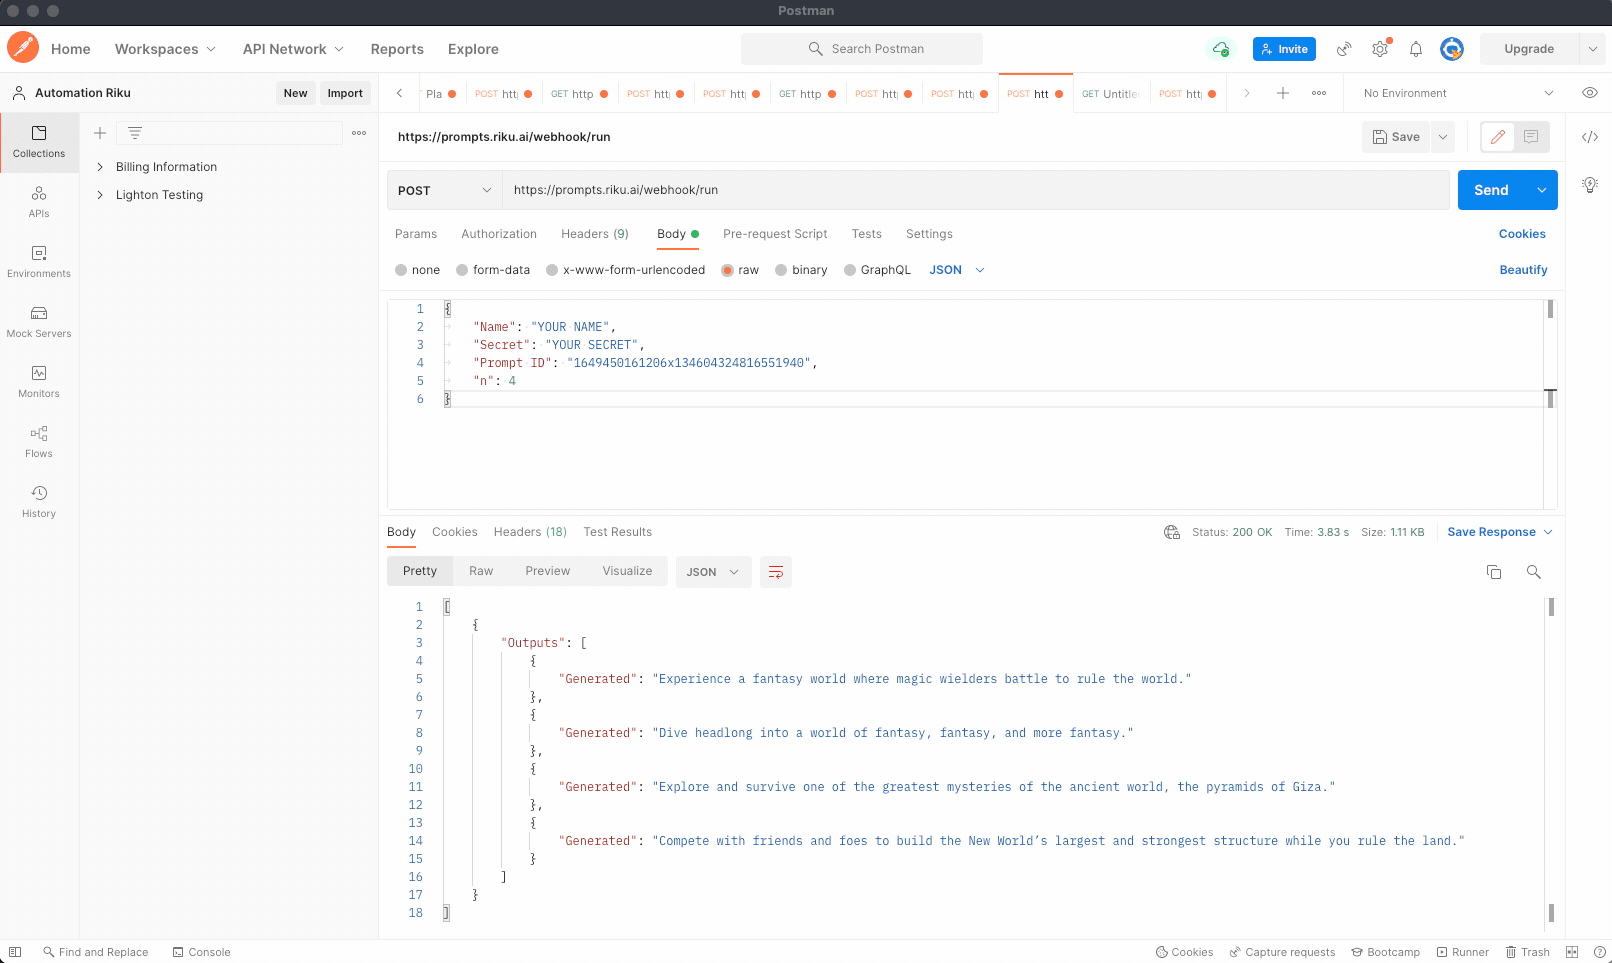The width and height of the screenshot is (1612, 963).
Task: Open Monitors in the sidebar
Action: (x=39, y=382)
